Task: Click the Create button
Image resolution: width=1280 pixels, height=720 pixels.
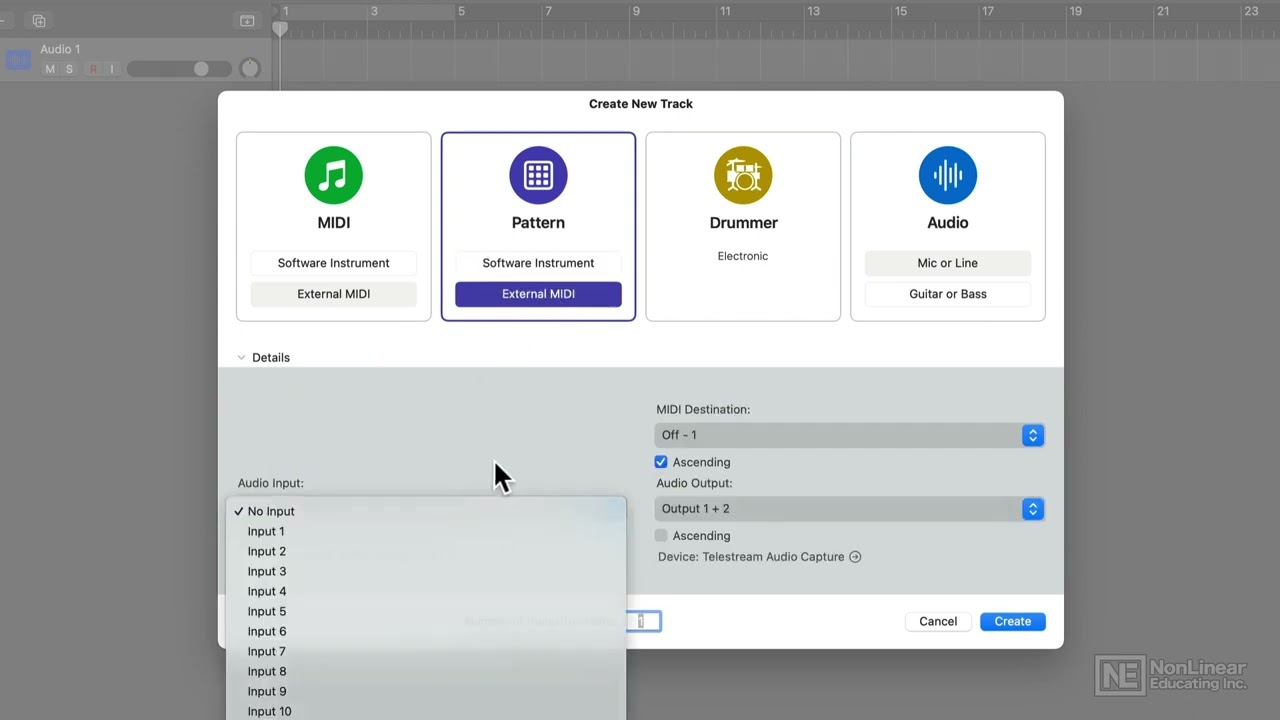Action: click(x=1013, y=621)
